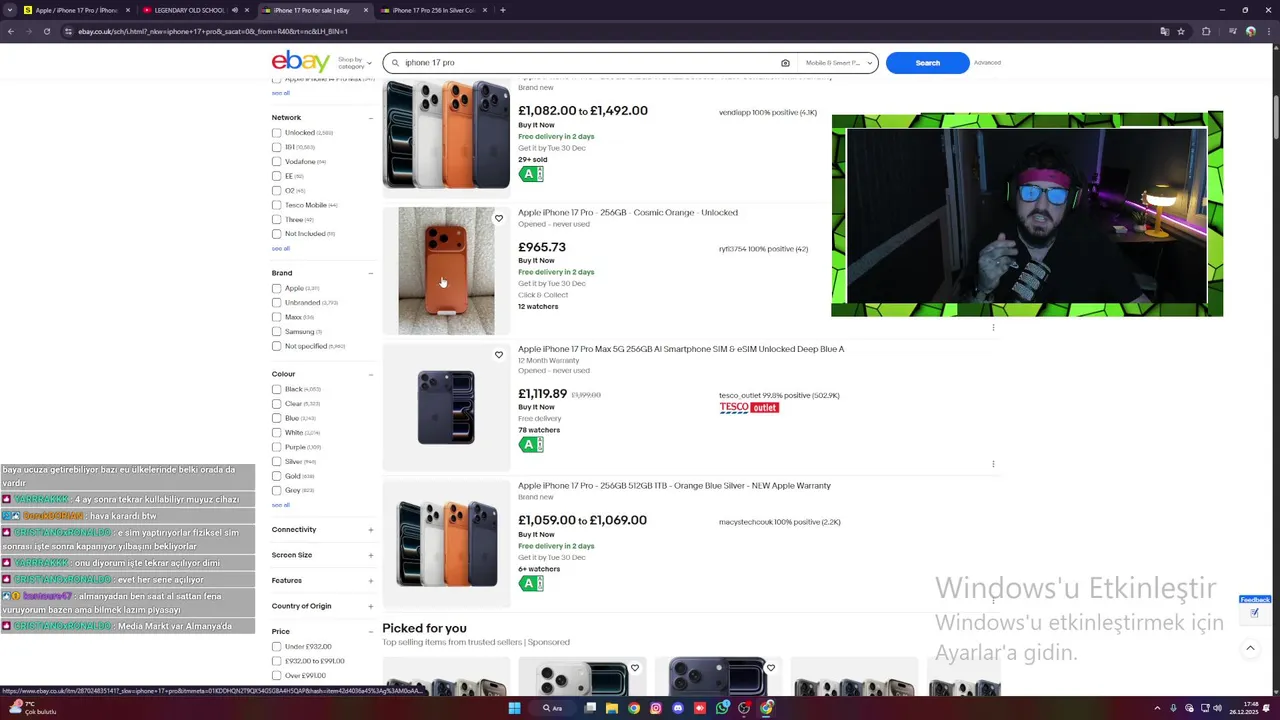Open WhatsApp from the taskbar
1280x720 pixels.
click(x=722, y=708)
